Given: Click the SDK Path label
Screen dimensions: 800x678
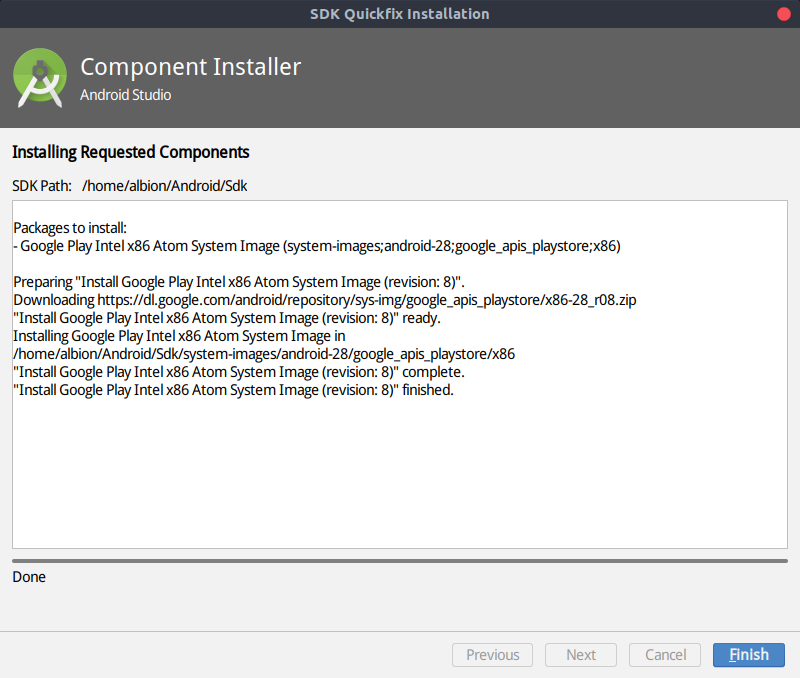Looking at the screenshot, I should (x=42, y=186).
